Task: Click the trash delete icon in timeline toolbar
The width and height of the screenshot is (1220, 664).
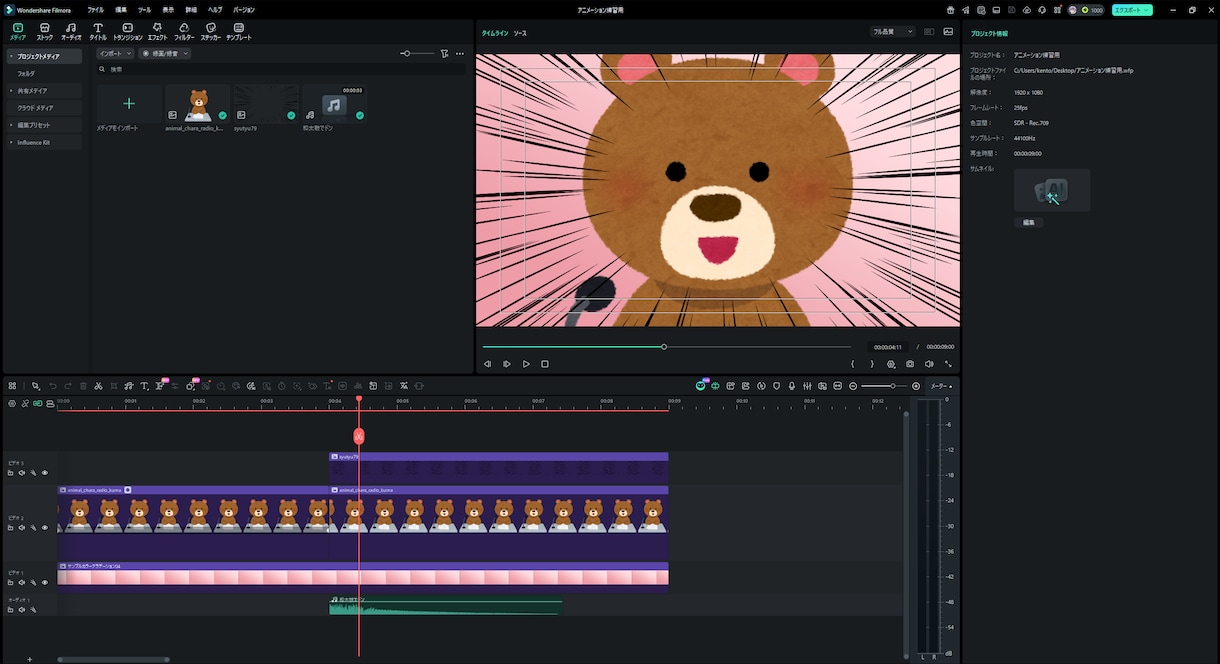Action: point(83,386)
